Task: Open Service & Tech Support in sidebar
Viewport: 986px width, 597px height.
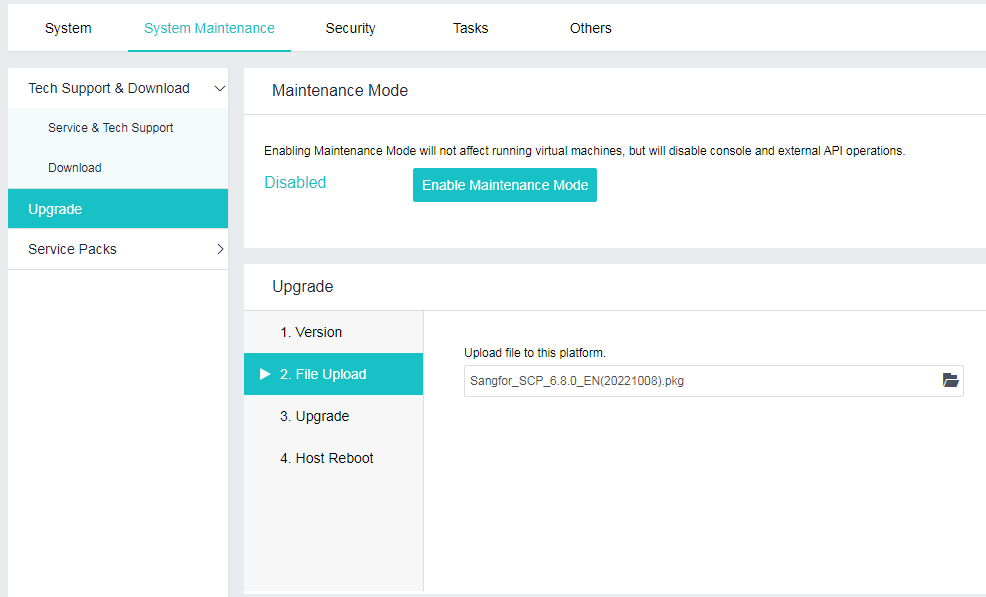Action: point(110,128)
